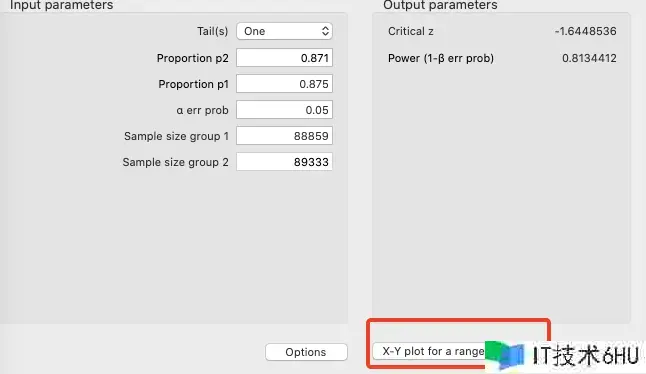Click the α err prob label
Screen dimensions: 646x374
pyautogui.click(x=202, y=110)
